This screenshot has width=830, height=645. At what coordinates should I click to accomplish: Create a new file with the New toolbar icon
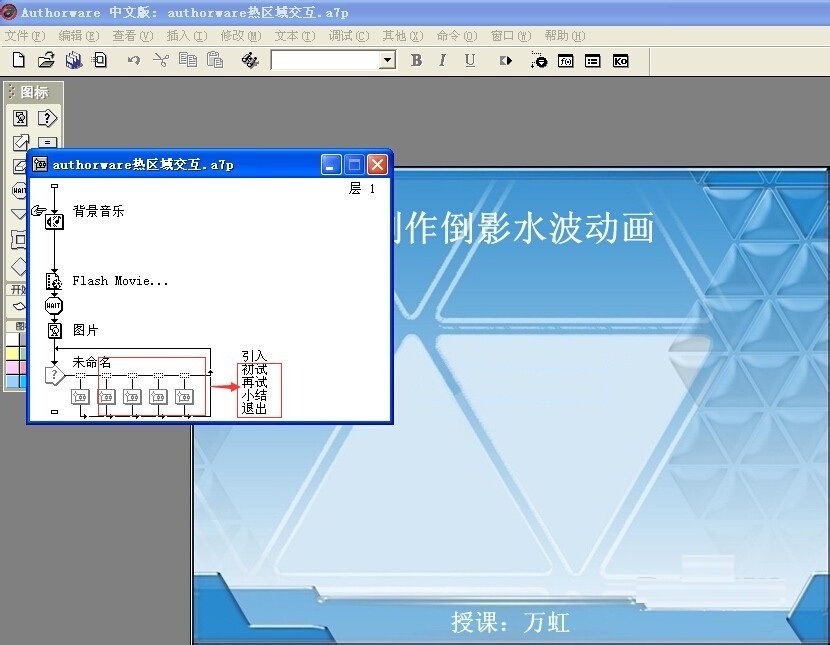tap(19, 60)
